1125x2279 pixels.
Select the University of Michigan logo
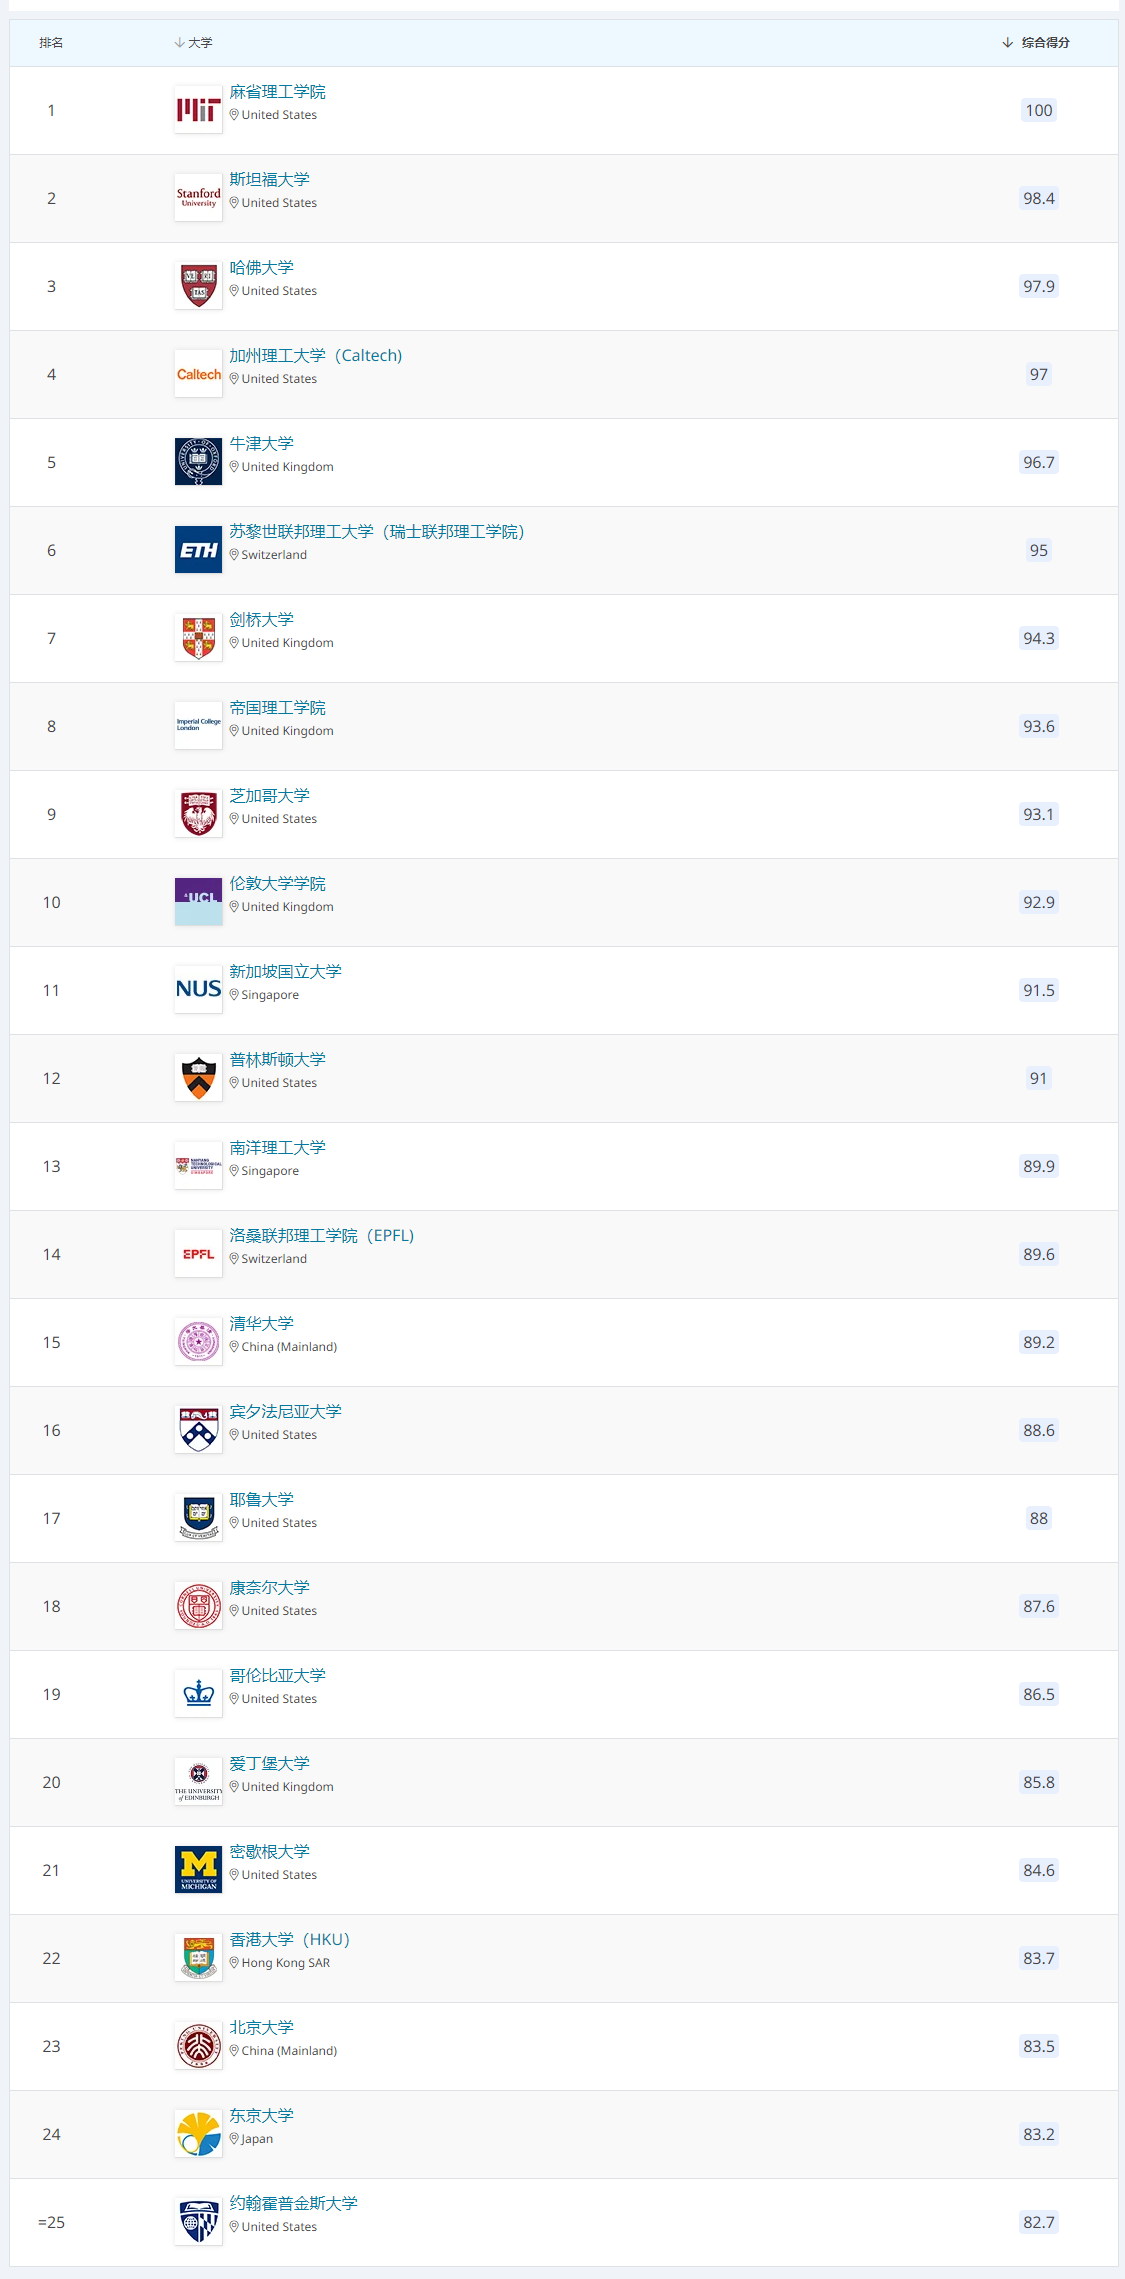[198, 1870]
